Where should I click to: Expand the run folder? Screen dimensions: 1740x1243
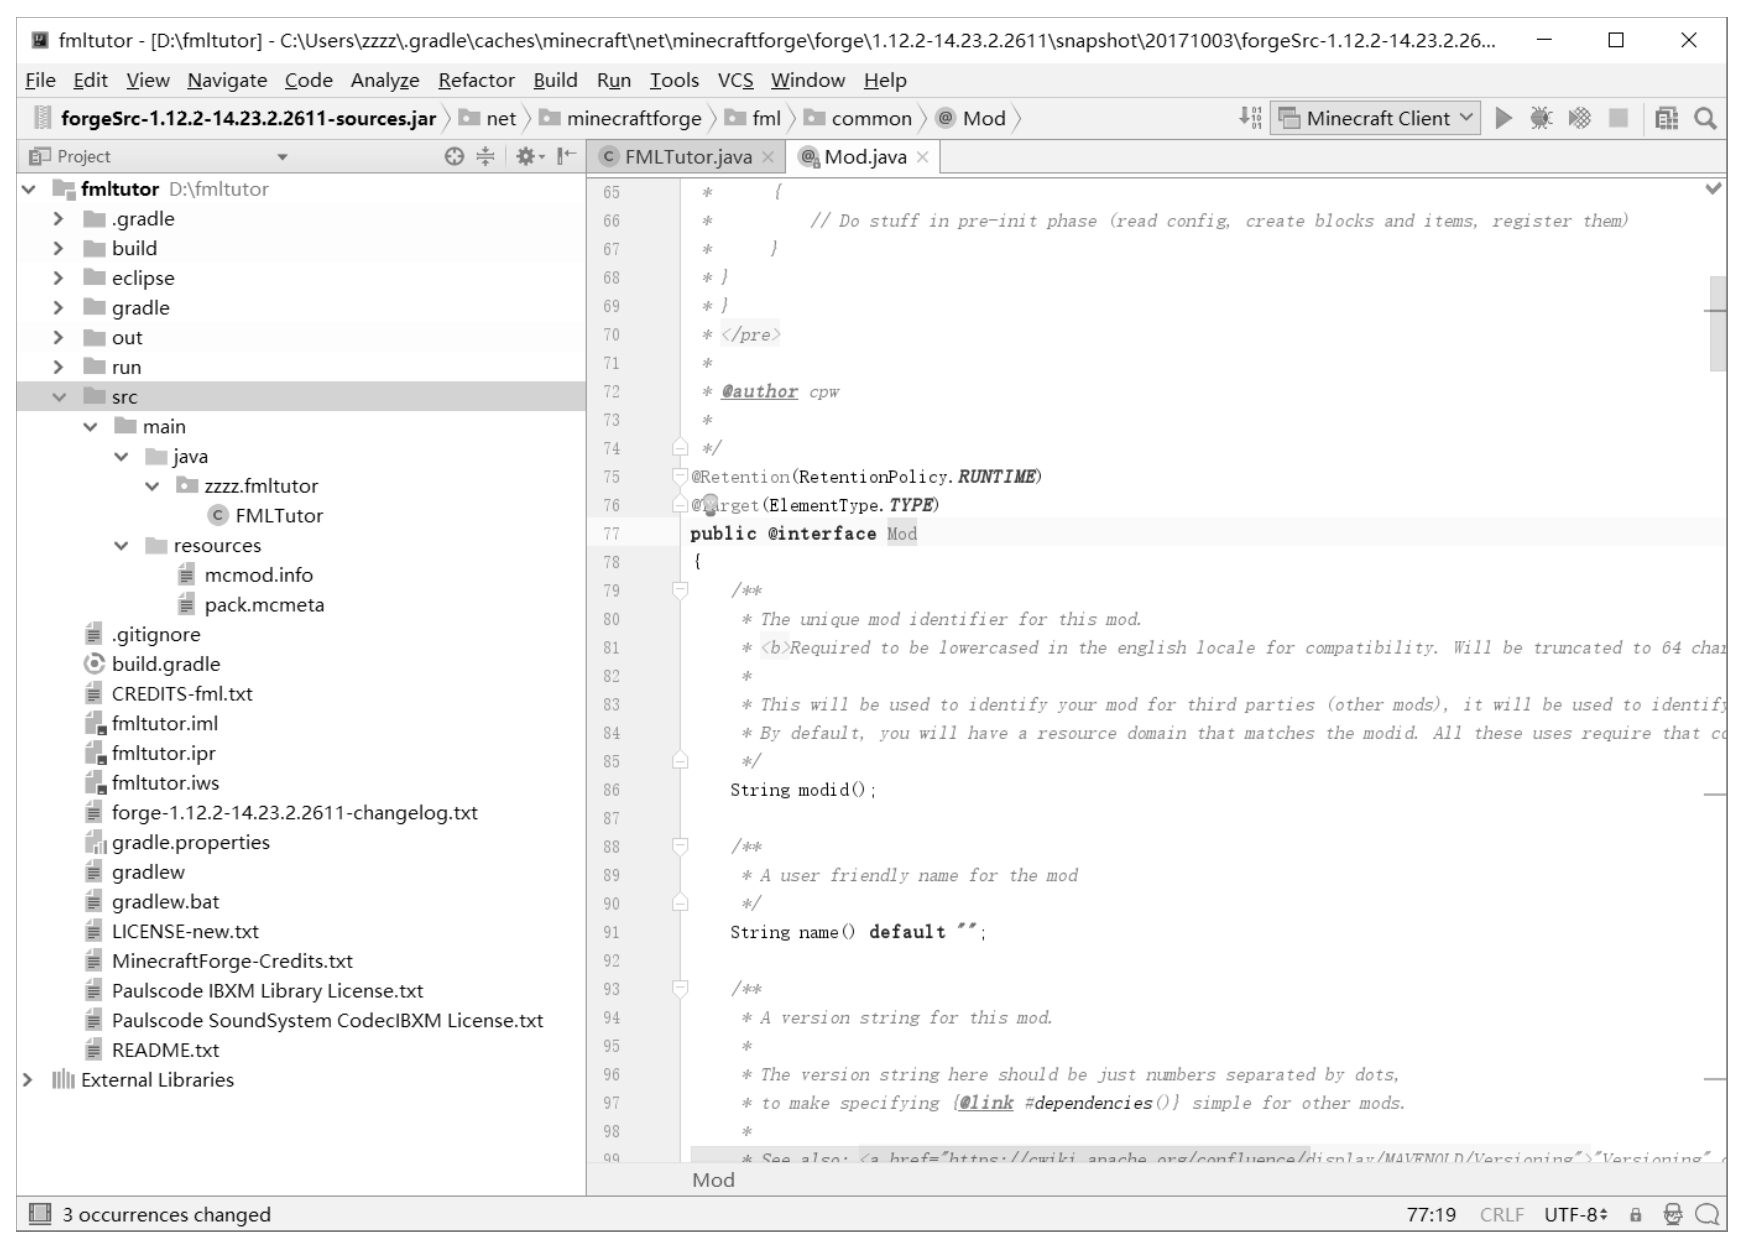(58, 367)
